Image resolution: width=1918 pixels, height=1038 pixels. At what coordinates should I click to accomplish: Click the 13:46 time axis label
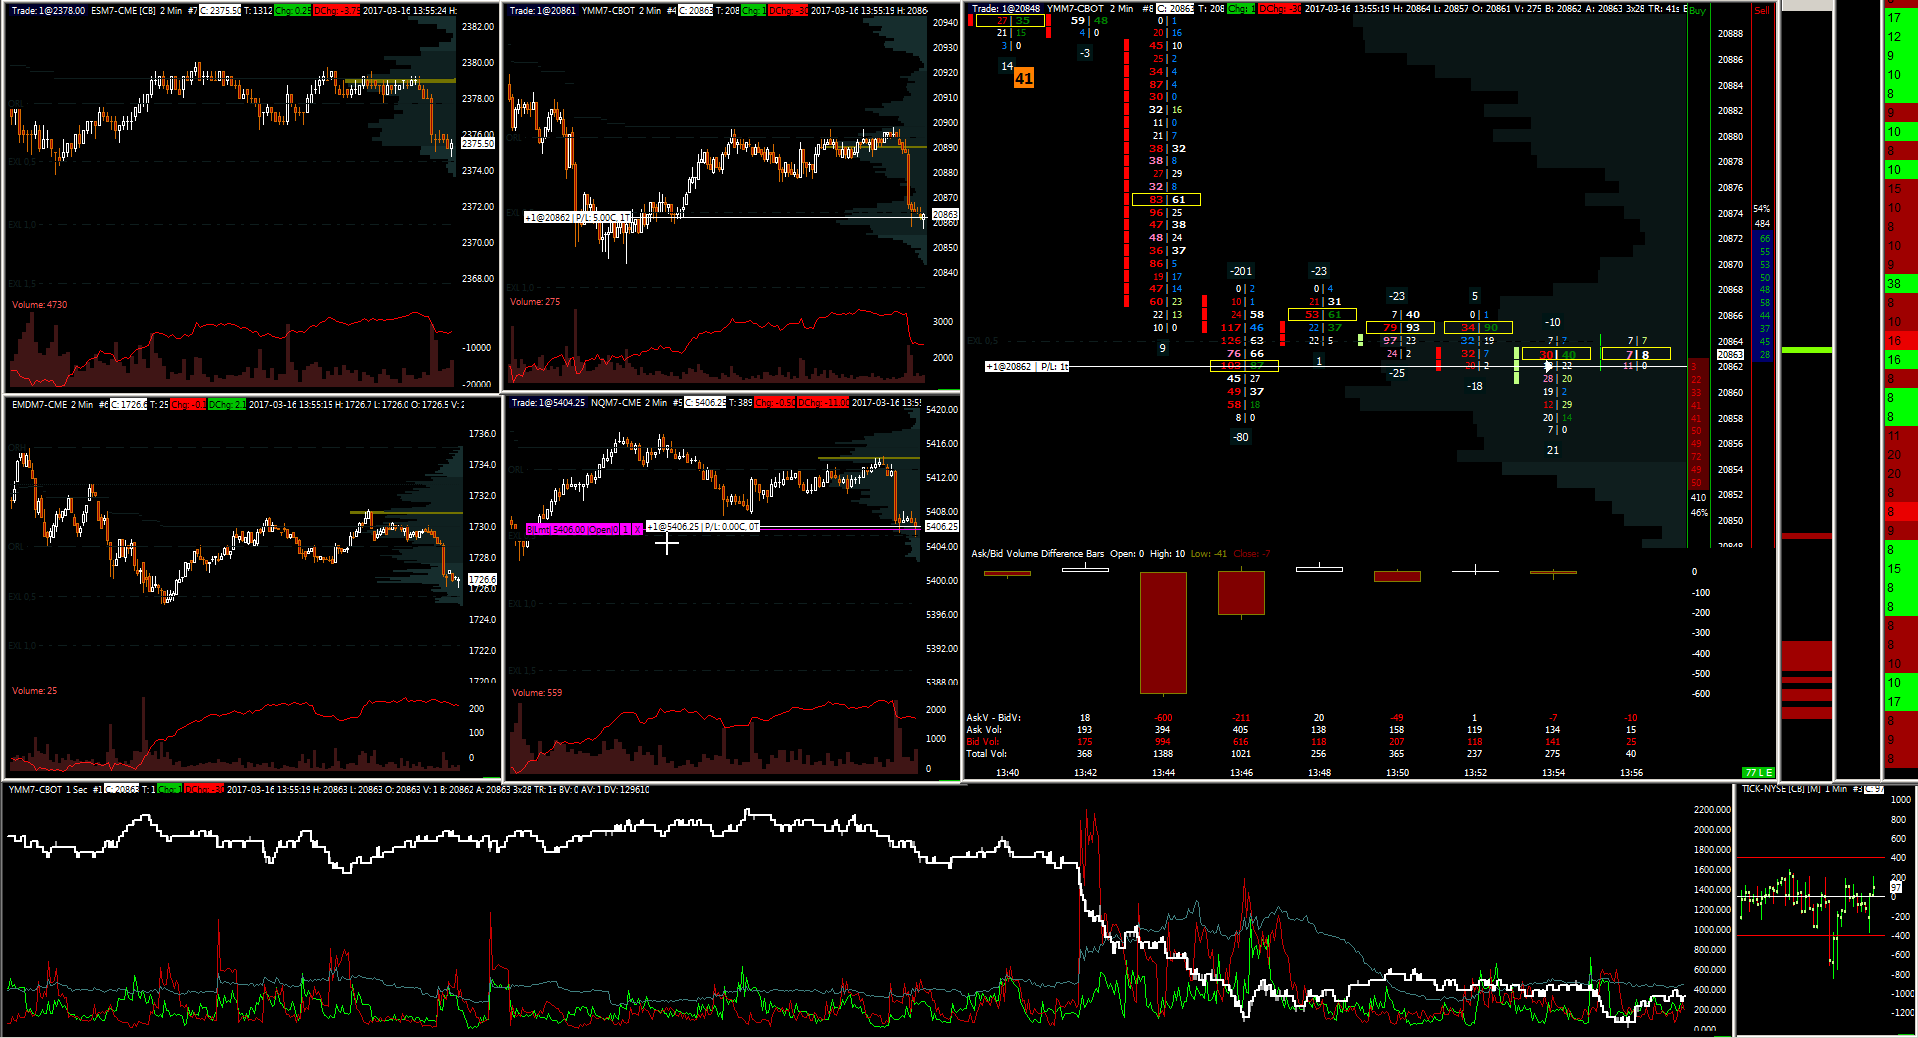[x=1241, y=772]
